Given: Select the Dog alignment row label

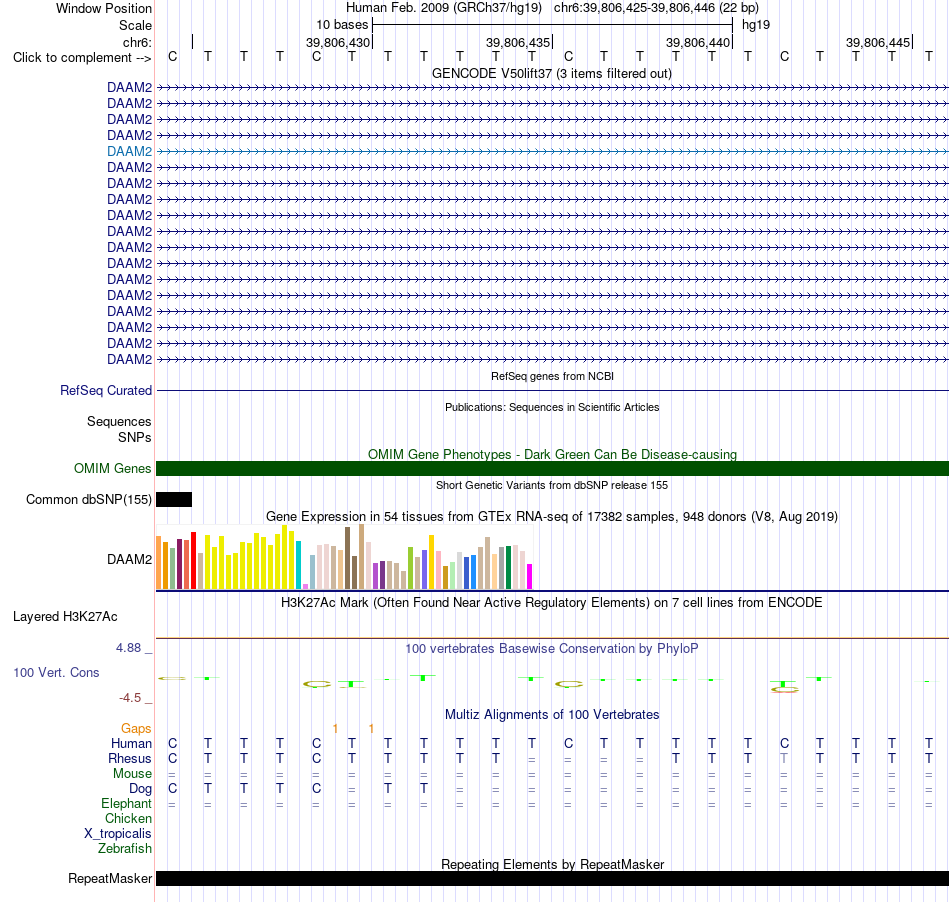Looking at the screenshot, I should coord(140,789).
